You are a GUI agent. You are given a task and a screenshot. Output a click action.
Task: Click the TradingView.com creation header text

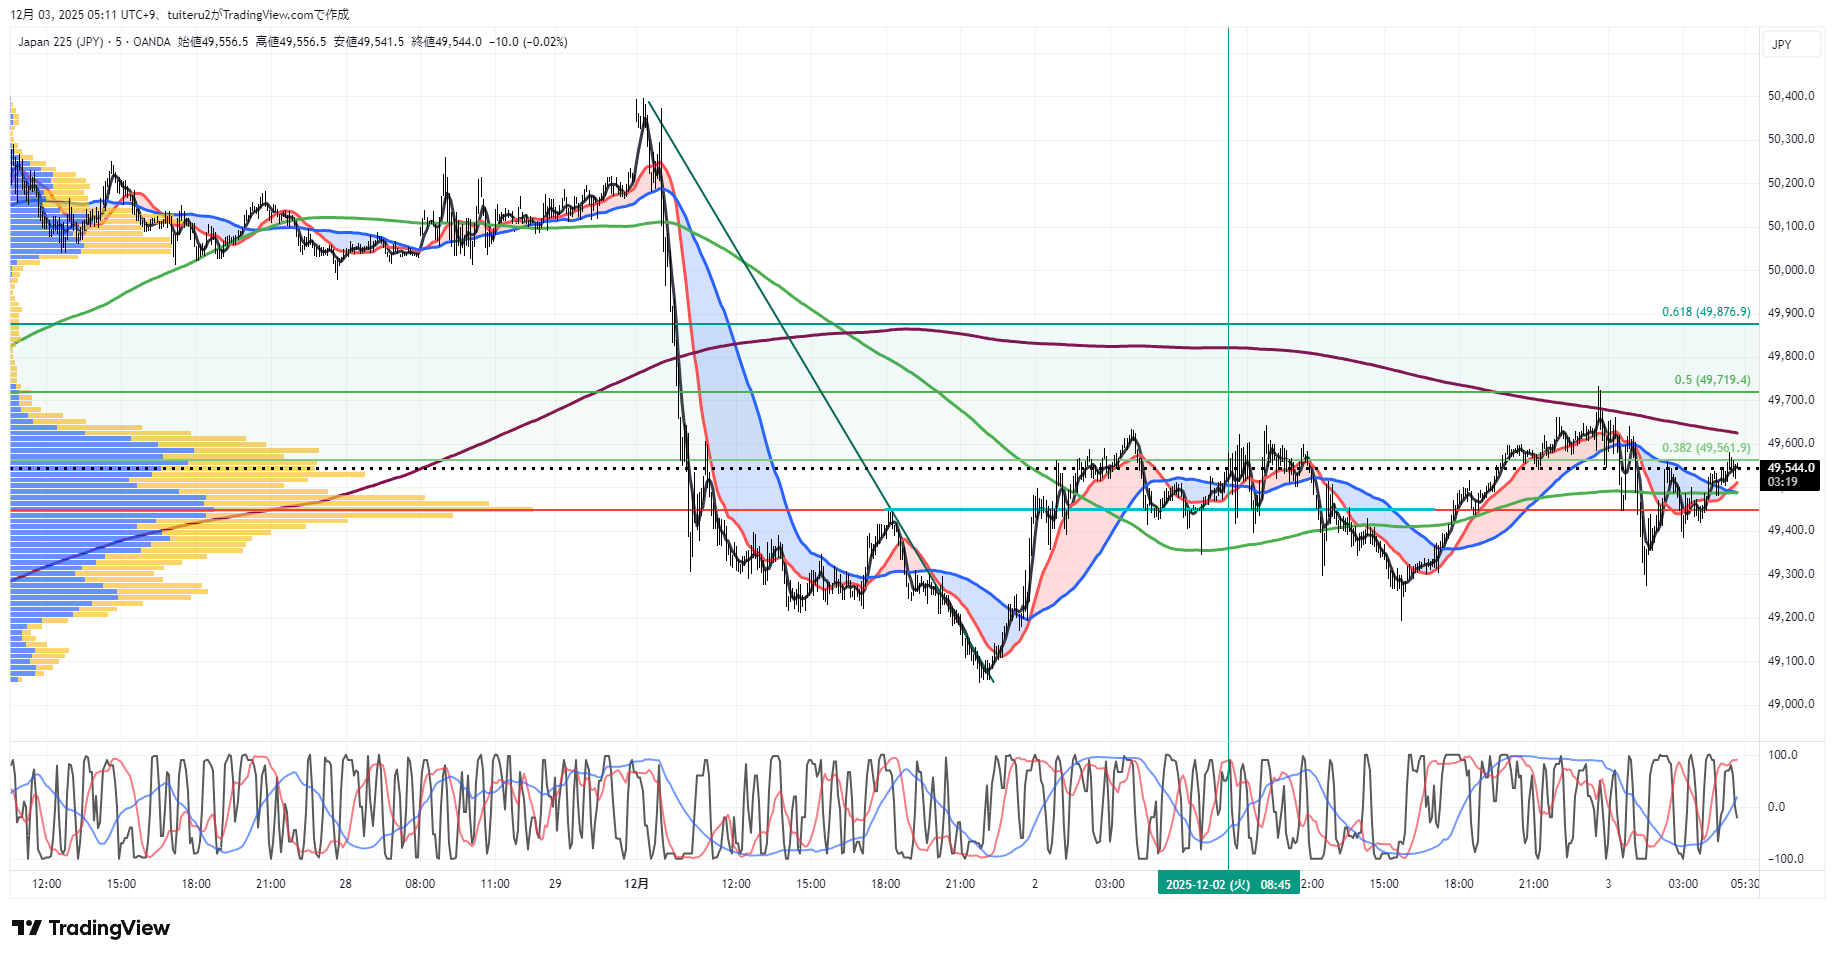click(180, 14)
